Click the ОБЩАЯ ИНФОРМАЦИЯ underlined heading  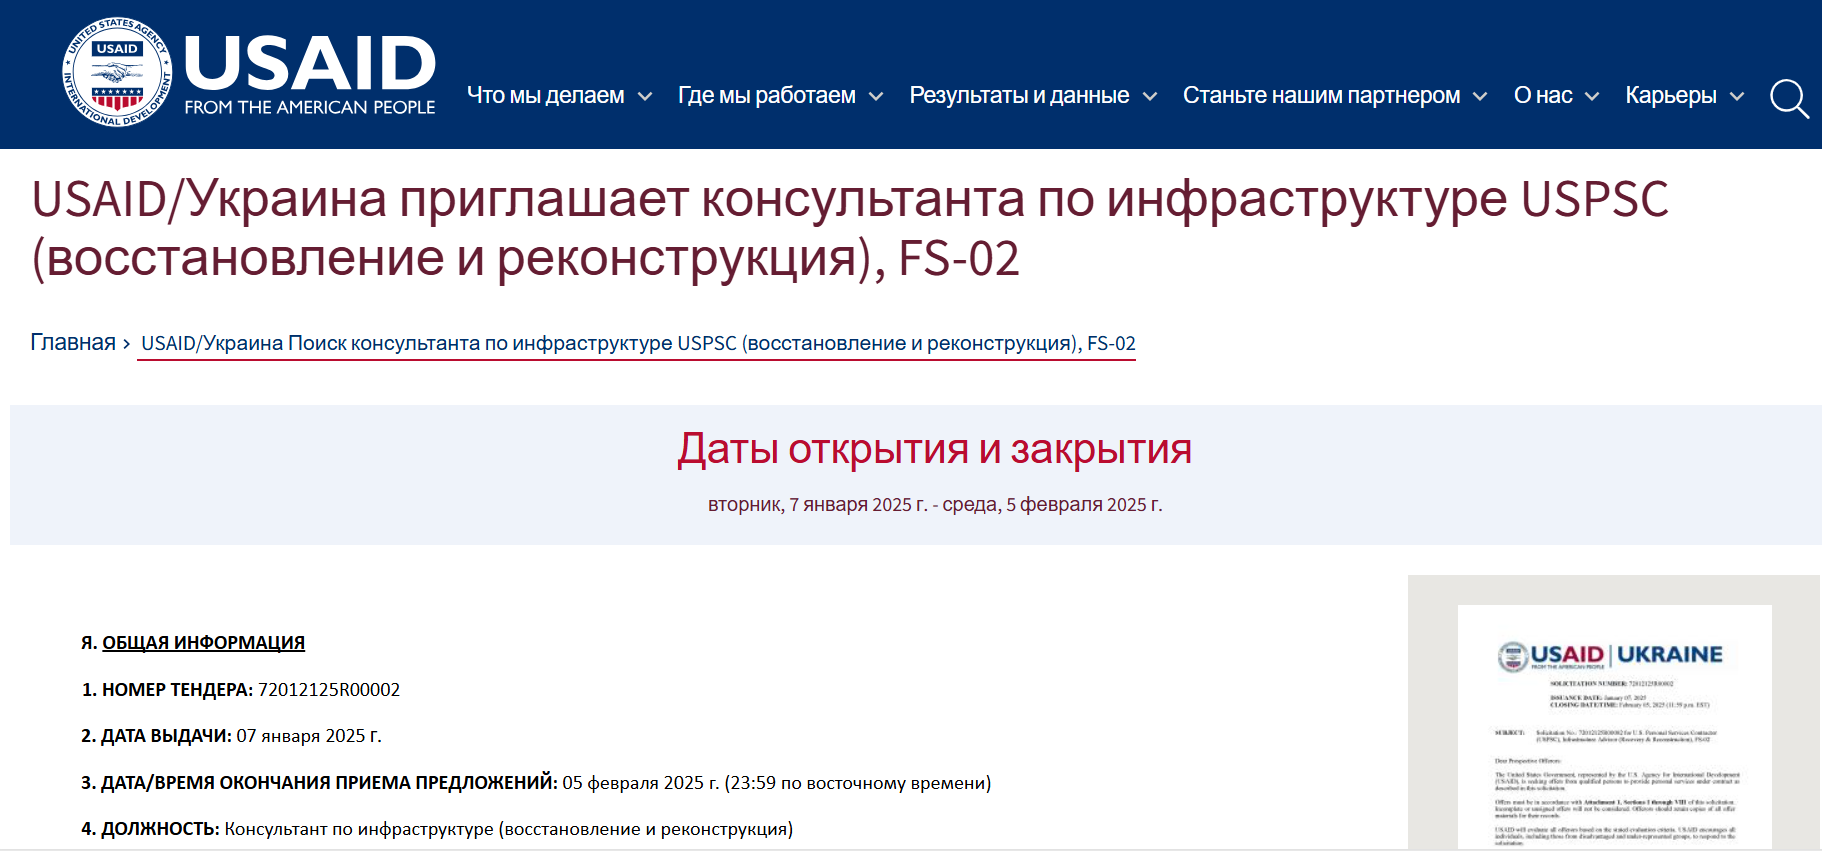click(203, 642)
